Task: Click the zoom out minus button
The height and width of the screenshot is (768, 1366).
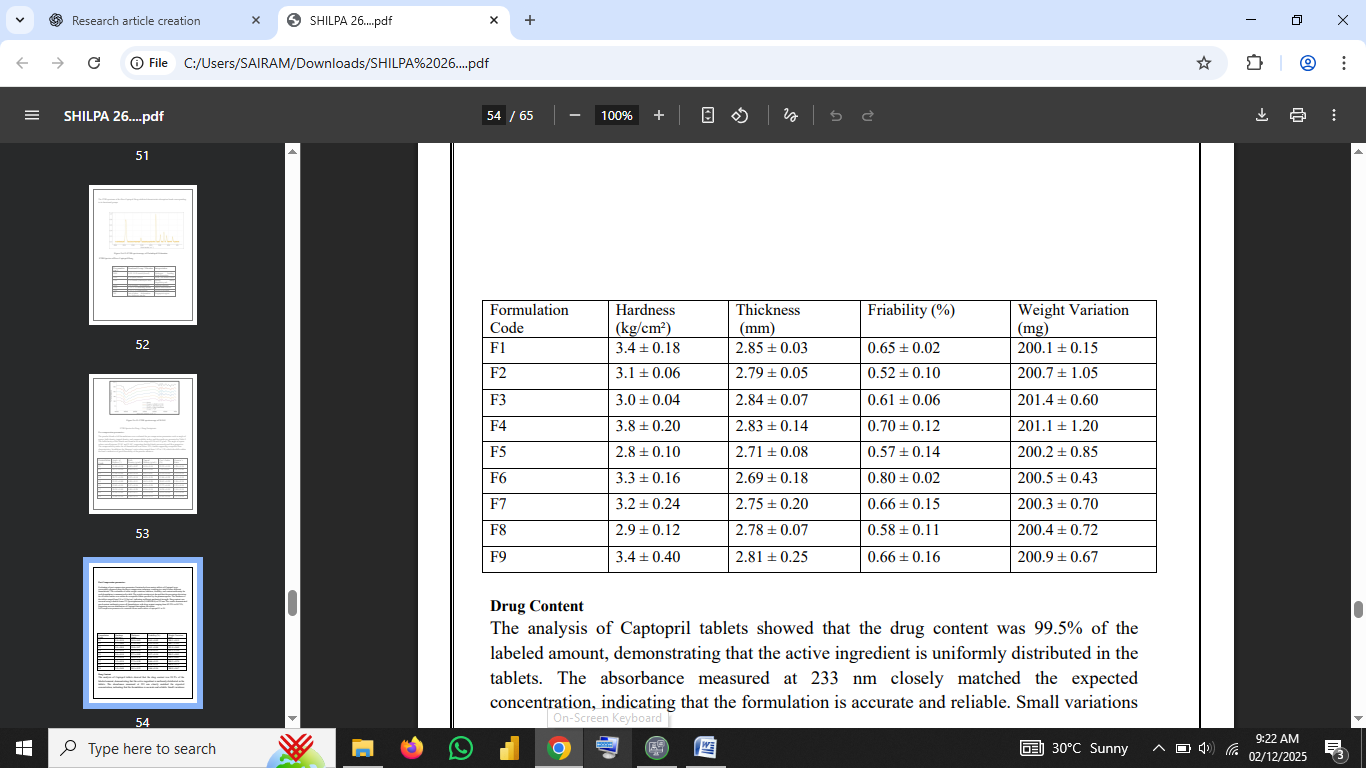Action: tap(575, 115)
